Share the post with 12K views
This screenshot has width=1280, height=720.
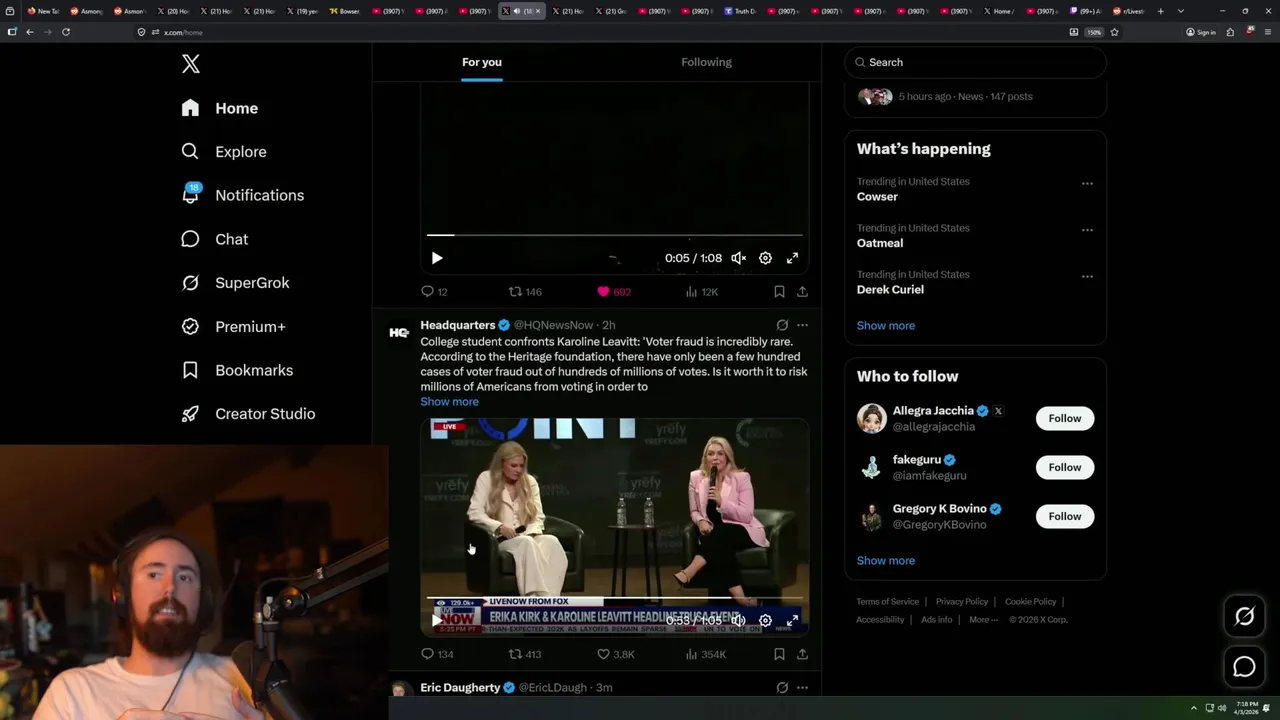tap(802, 292)
